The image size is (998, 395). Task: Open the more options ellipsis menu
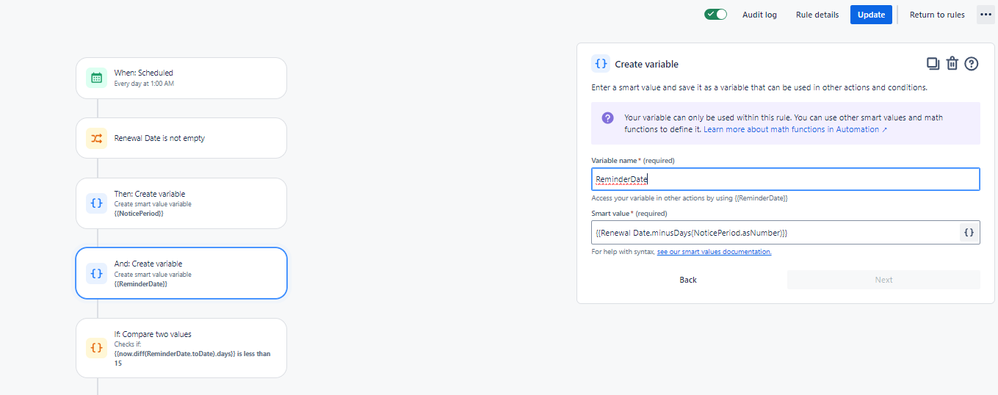coord(985,15)
